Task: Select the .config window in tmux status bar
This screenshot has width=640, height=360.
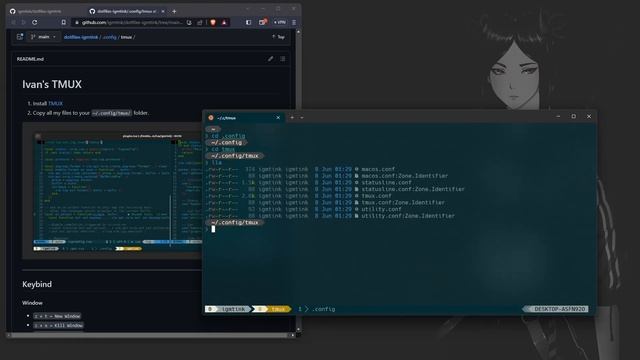Action: (317, 309)
